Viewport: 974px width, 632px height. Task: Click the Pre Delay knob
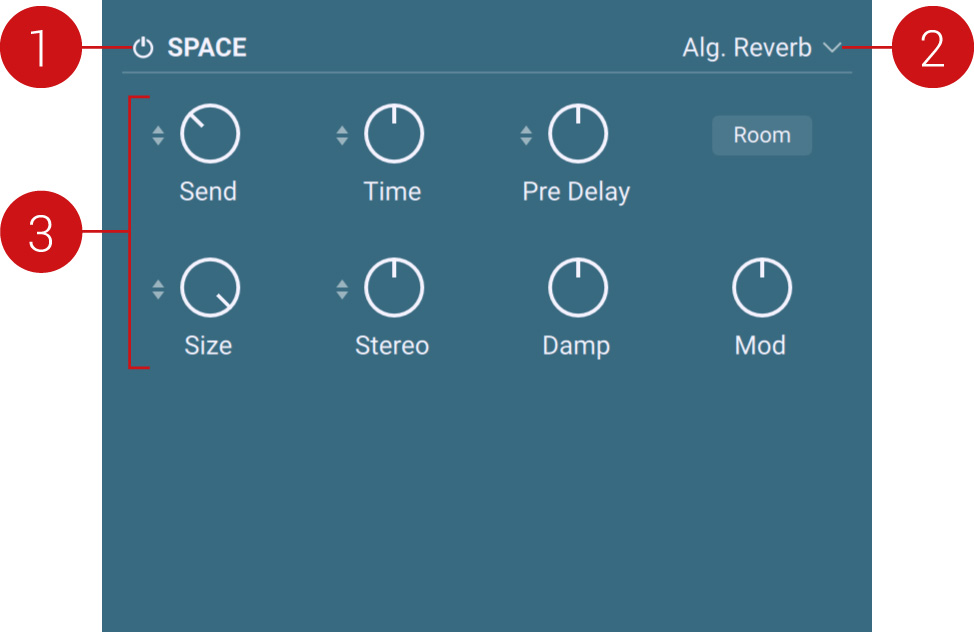coord(577,134)
